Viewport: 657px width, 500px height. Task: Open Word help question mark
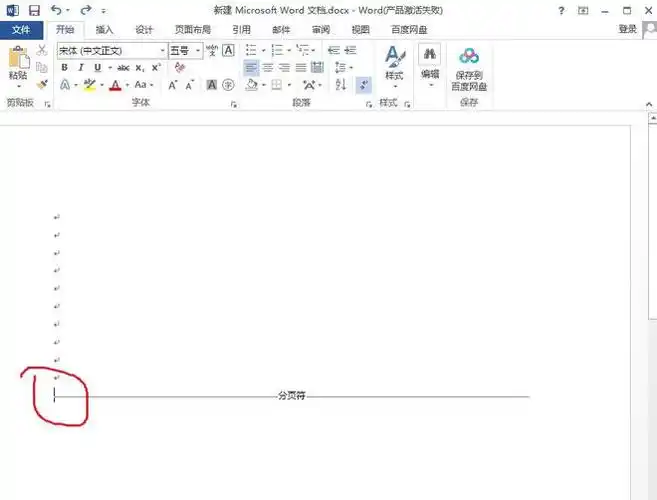[x=561, y=11]
